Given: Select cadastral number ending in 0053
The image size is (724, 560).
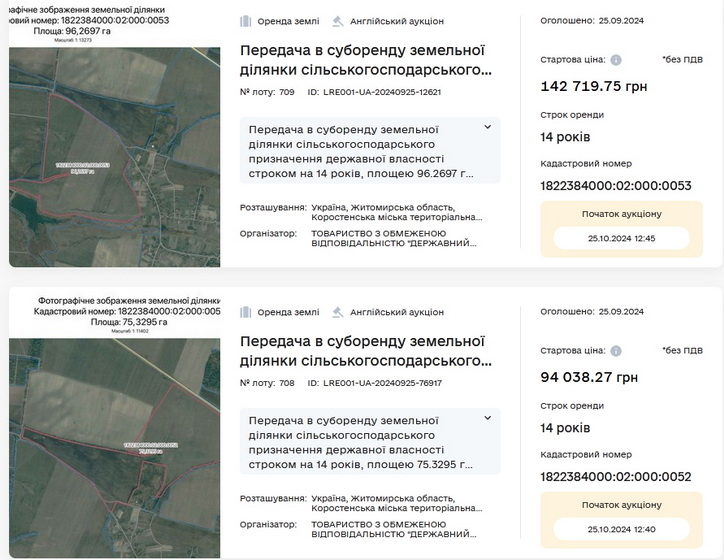Looking at the screenshot, I should 615,186.
